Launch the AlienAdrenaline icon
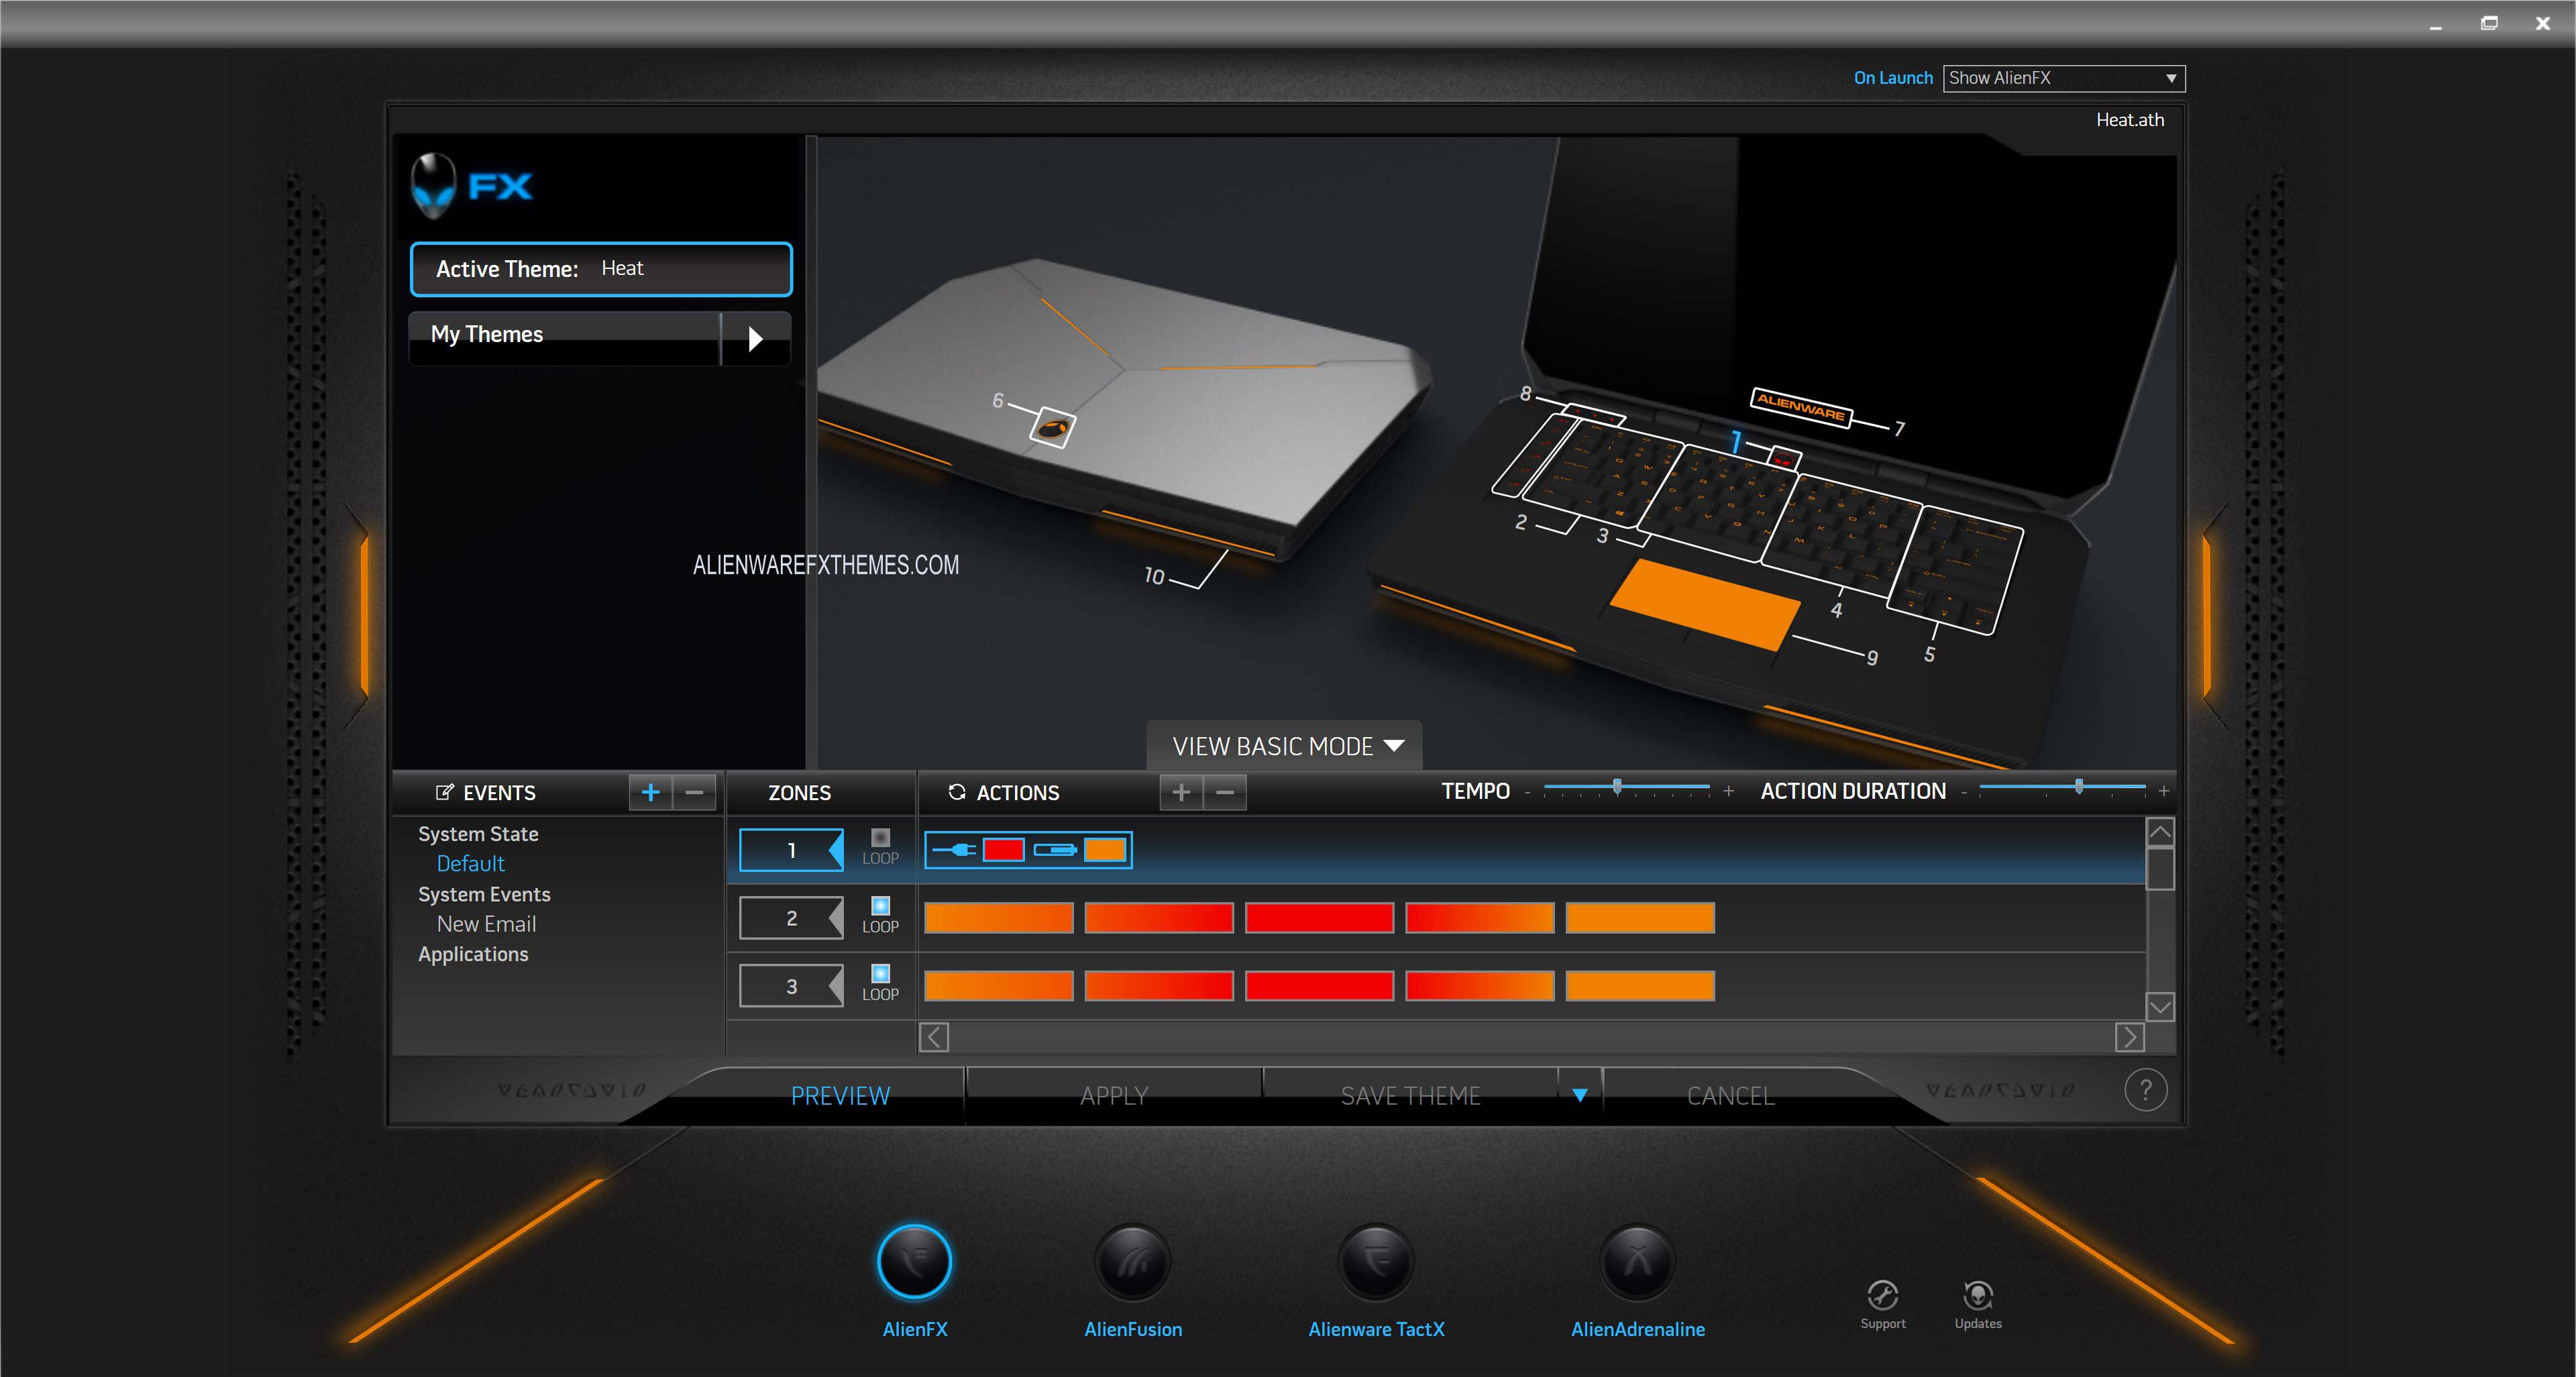Screen dimensions: 2576x1377 (1637, 1261)
